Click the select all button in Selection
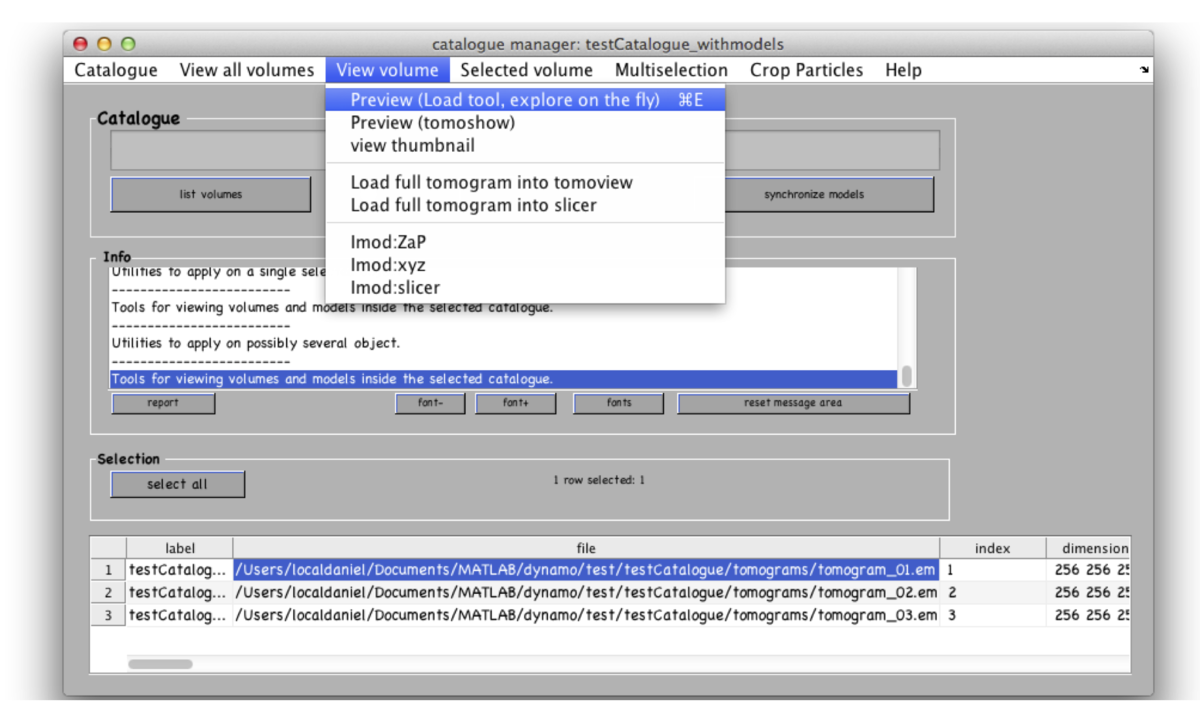Image resolution: width=1200 pixels, height=706 pixels. 177,484
